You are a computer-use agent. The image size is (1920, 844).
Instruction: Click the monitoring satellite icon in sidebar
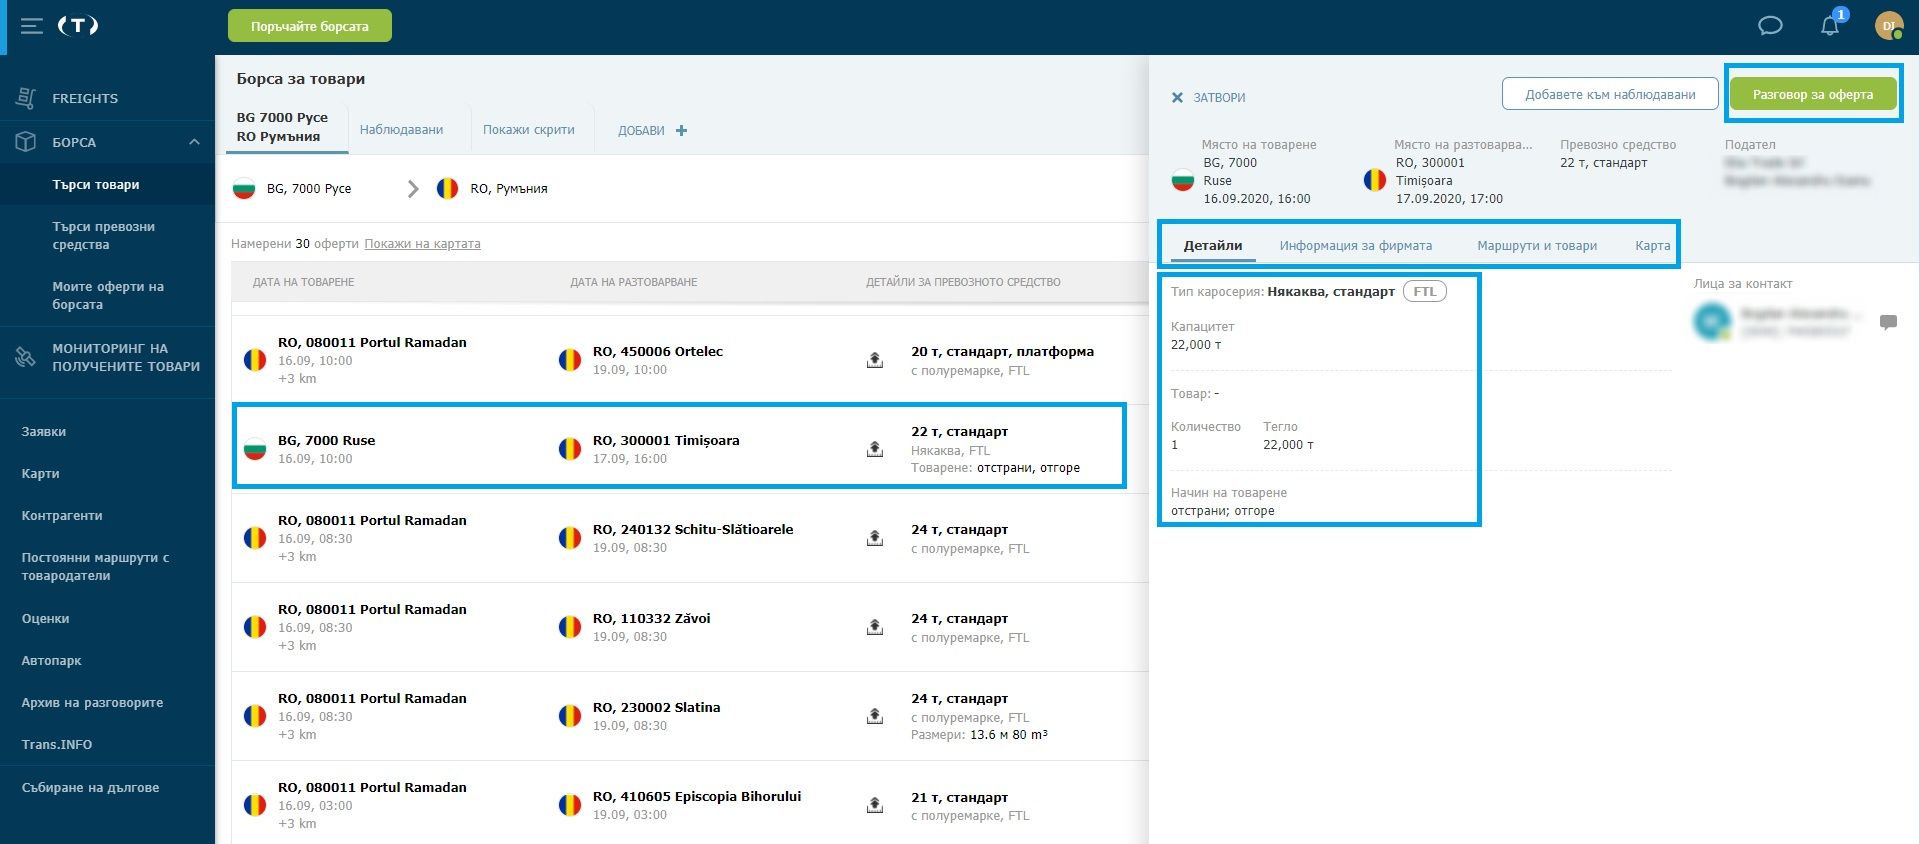tap(26, 357)
